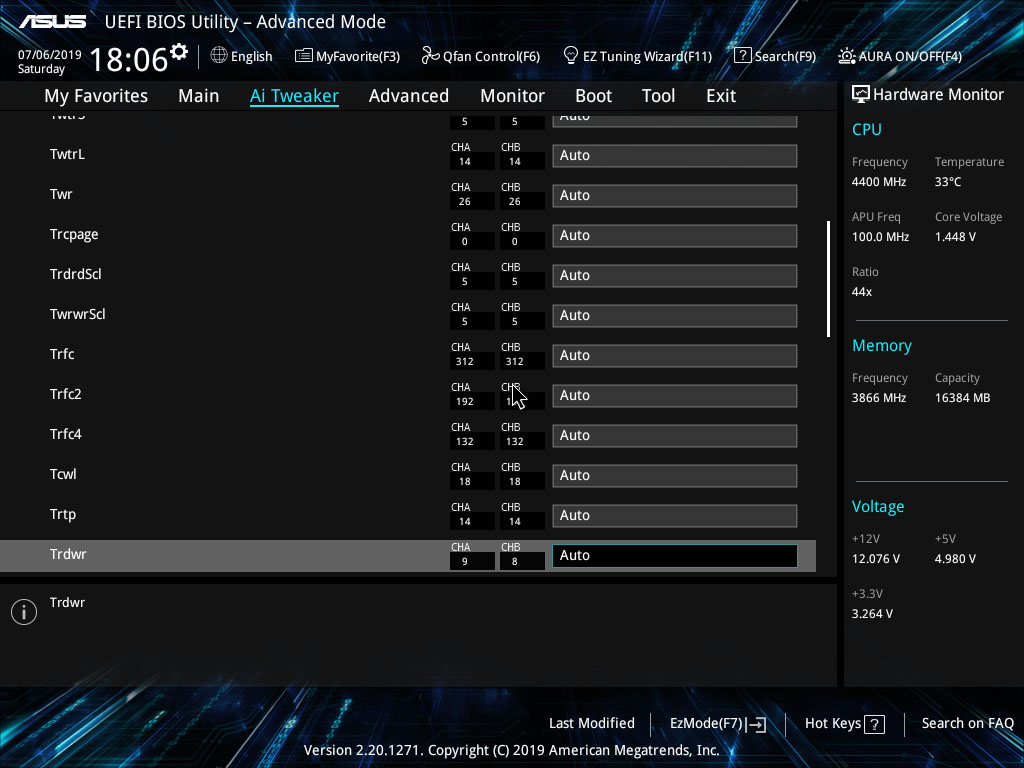Image resolution: width=1024 pixels, height=768 pixels.
Task: Click the Qfan Control fan icon
Action: (430, 56)
